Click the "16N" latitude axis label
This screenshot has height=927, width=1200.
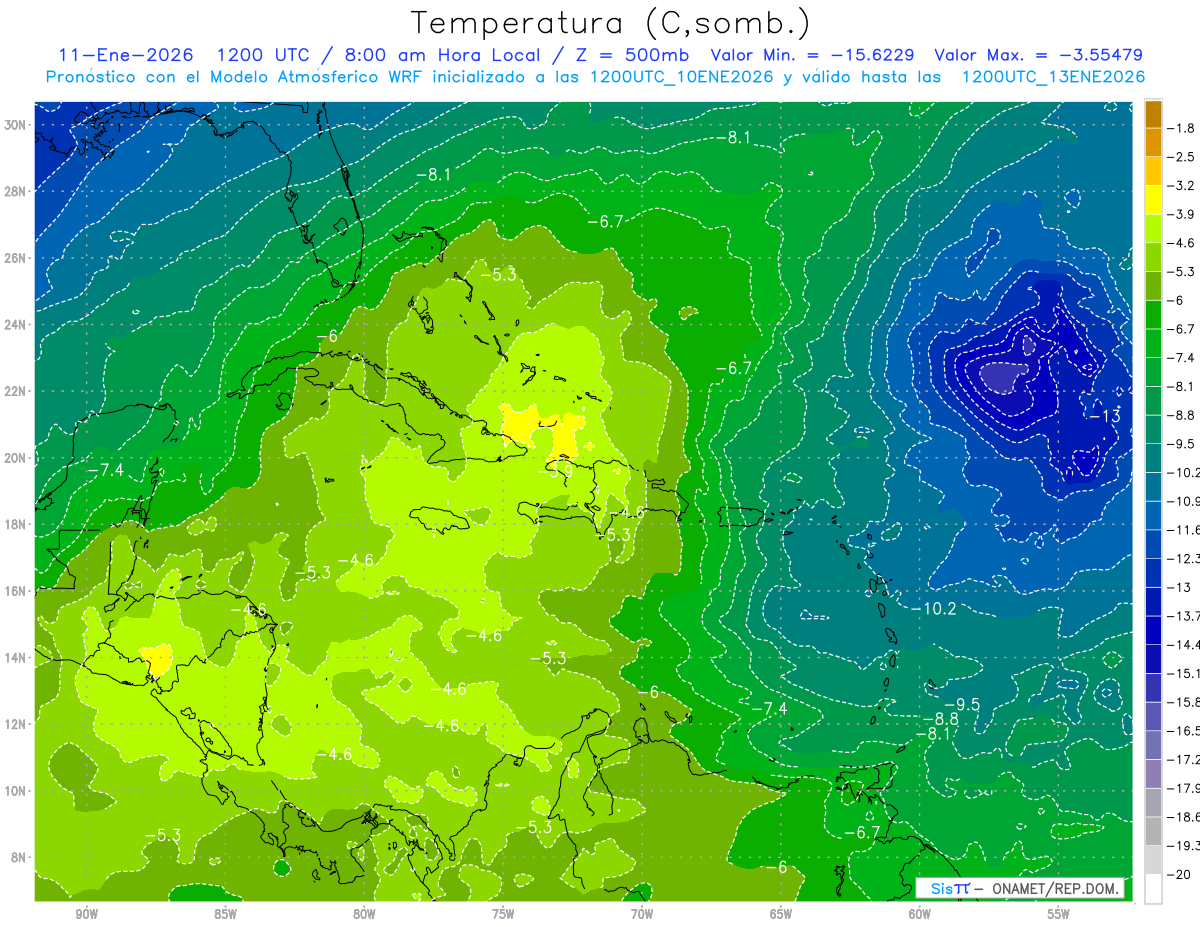pos(17,591)
